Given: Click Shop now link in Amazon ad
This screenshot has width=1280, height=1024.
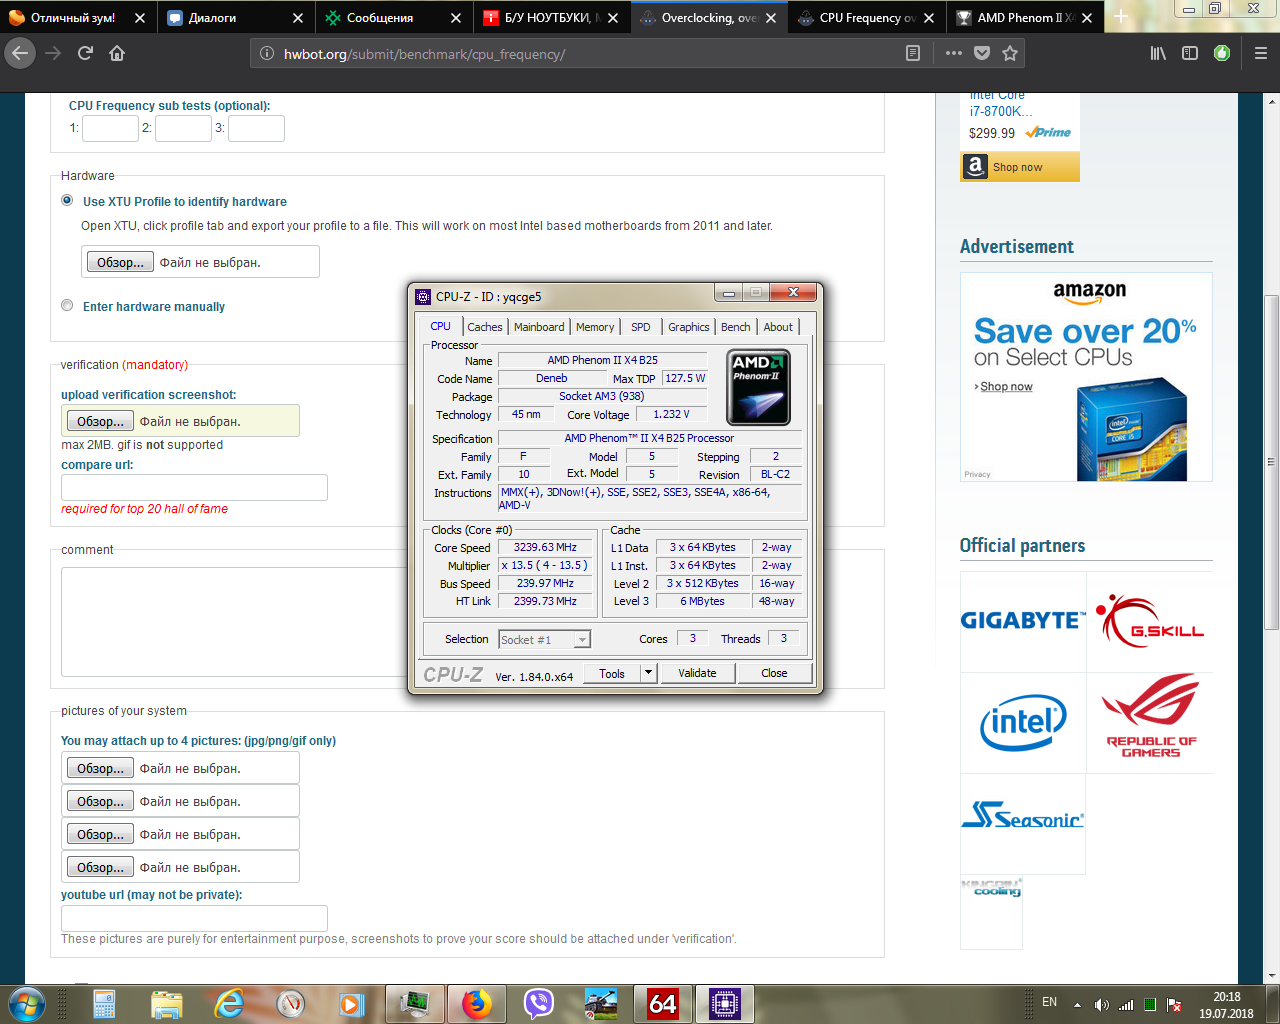Looking at the screenshot, I should (1006, 387).
